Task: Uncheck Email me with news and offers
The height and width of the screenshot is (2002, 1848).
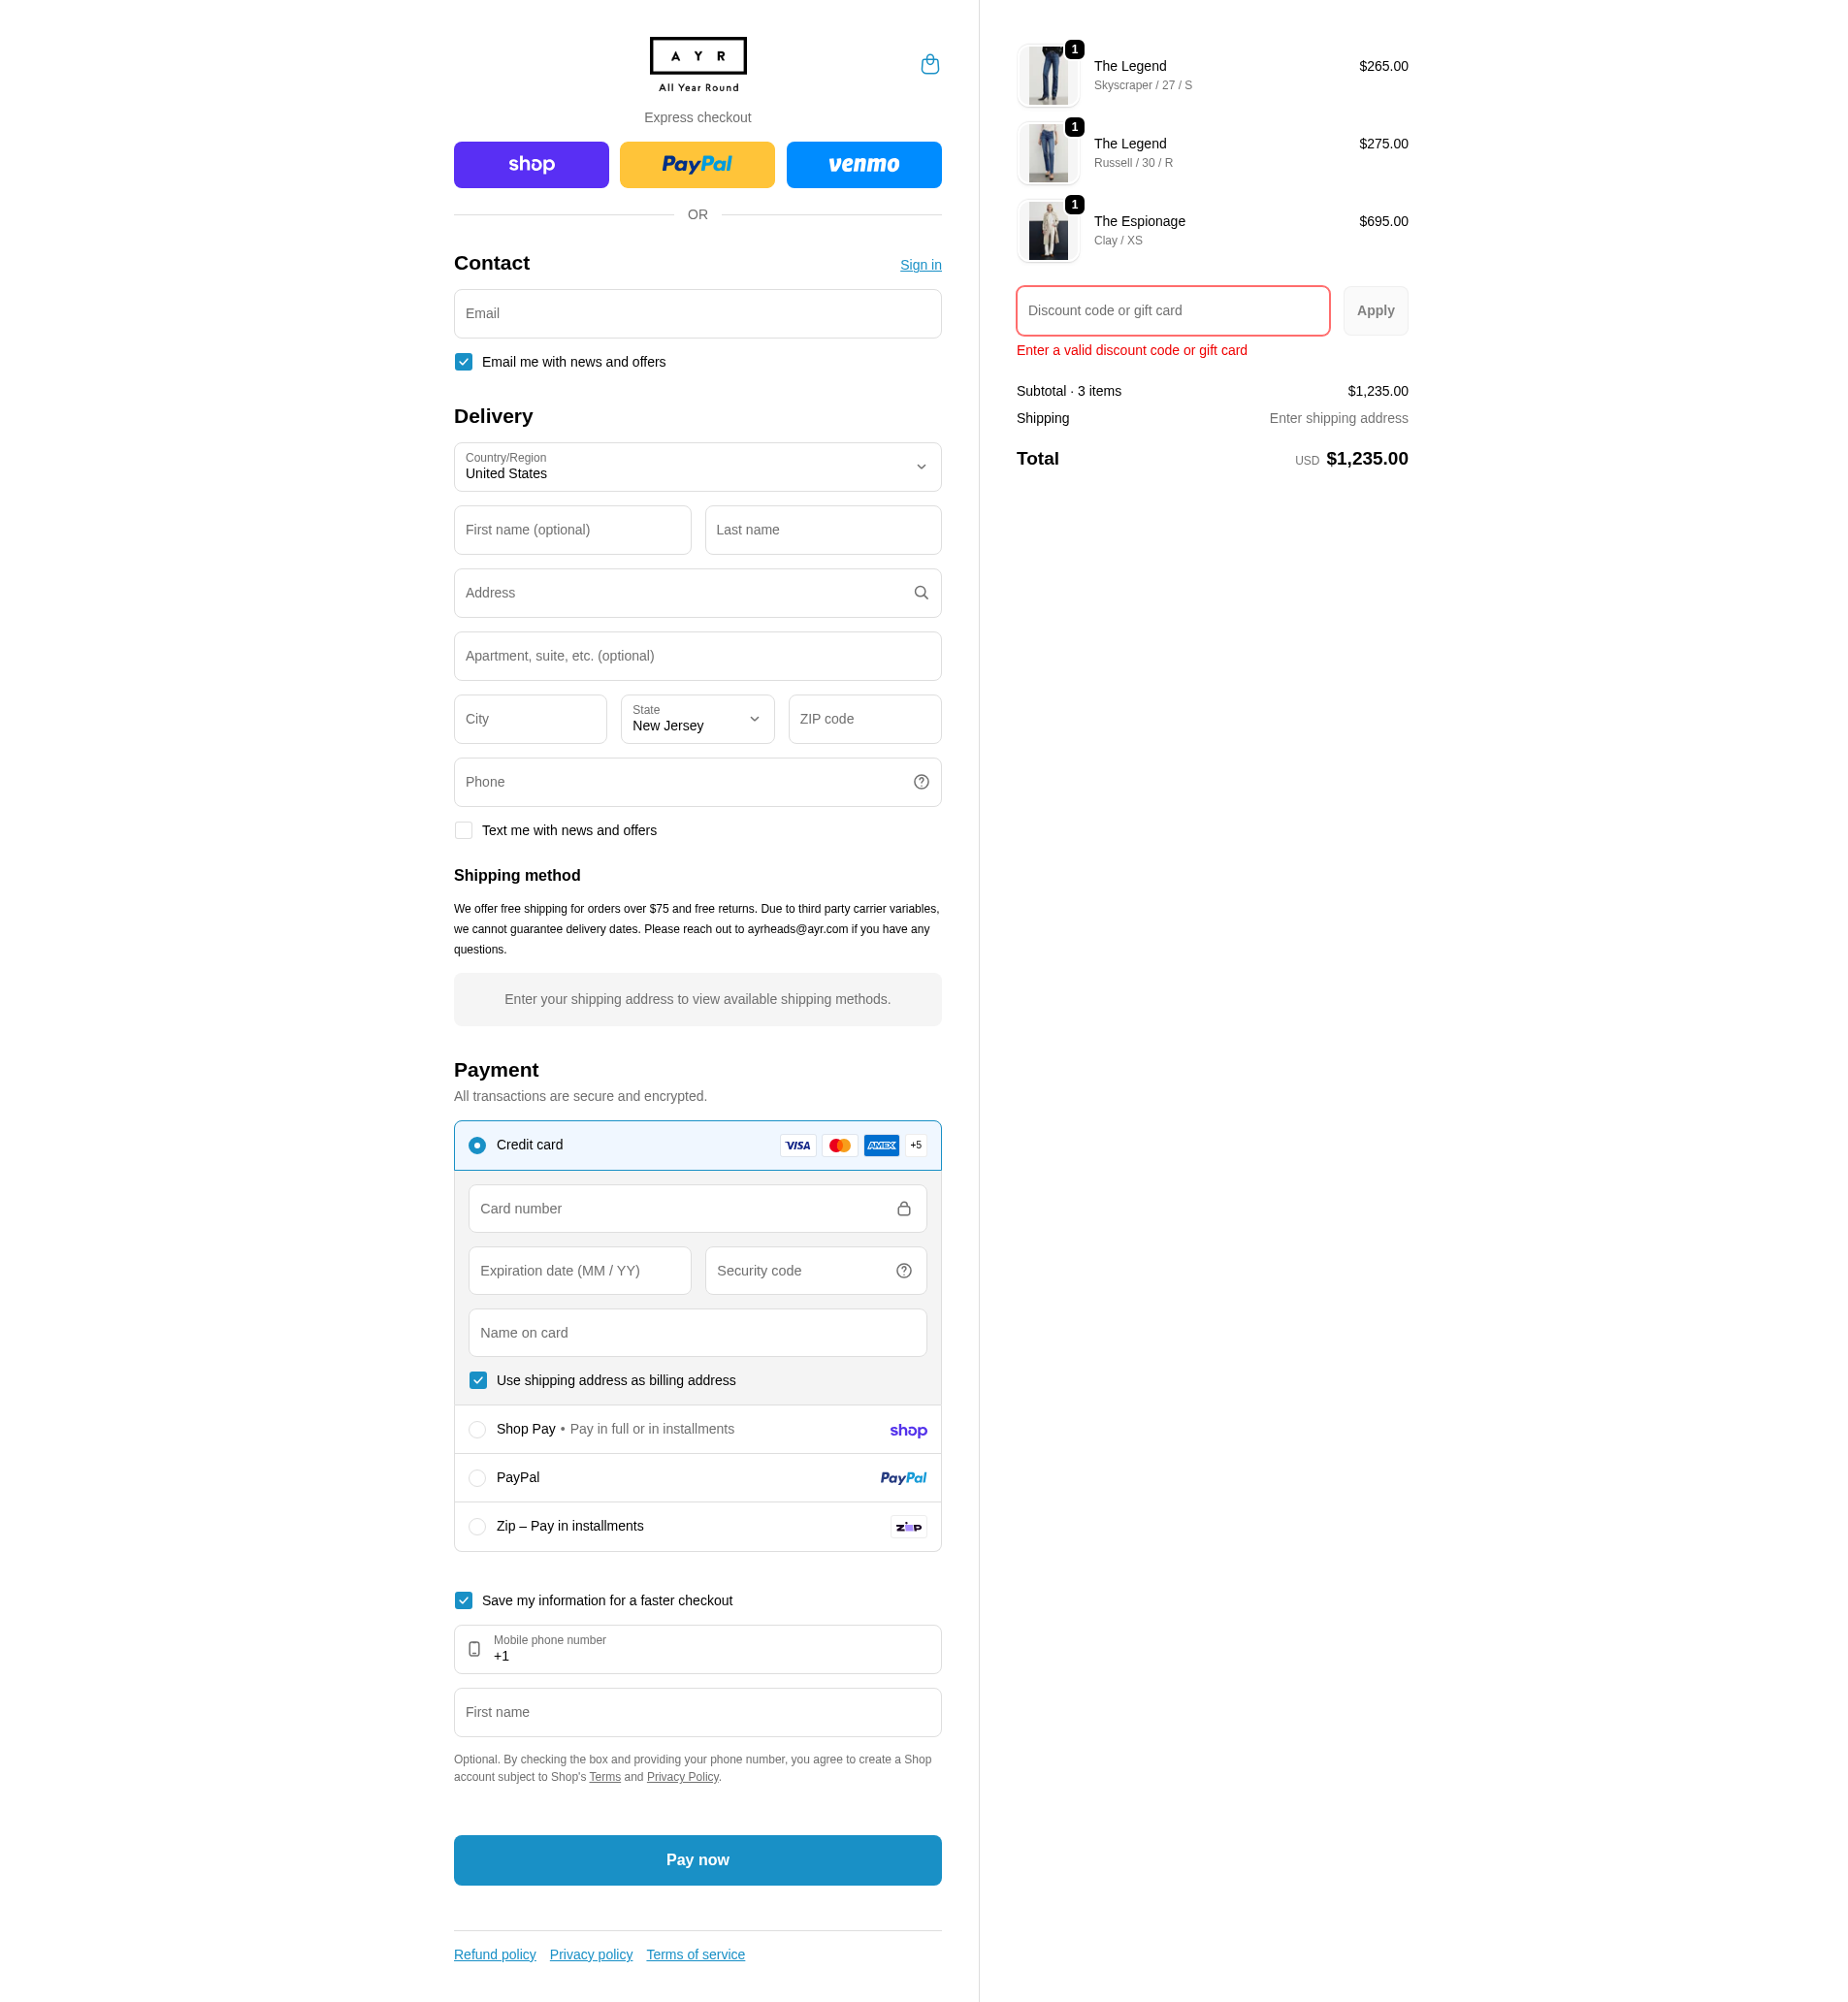Action: pyautogui.click(x=463, y=362)
